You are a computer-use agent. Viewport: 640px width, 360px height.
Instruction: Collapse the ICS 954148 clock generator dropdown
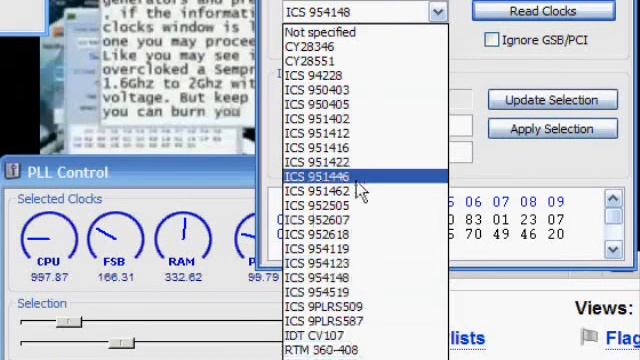click(438, 12)
